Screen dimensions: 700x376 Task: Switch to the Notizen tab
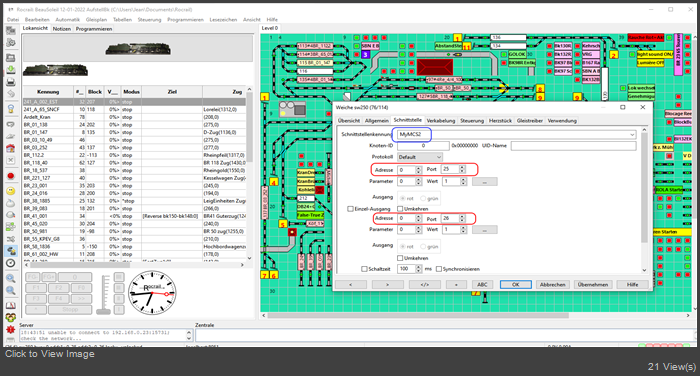click(62, 29)
